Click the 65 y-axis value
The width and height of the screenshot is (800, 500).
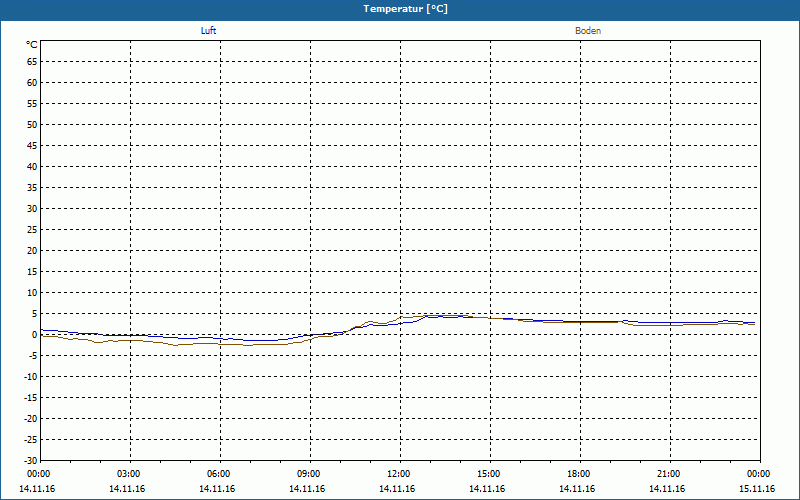coord(32,62)
